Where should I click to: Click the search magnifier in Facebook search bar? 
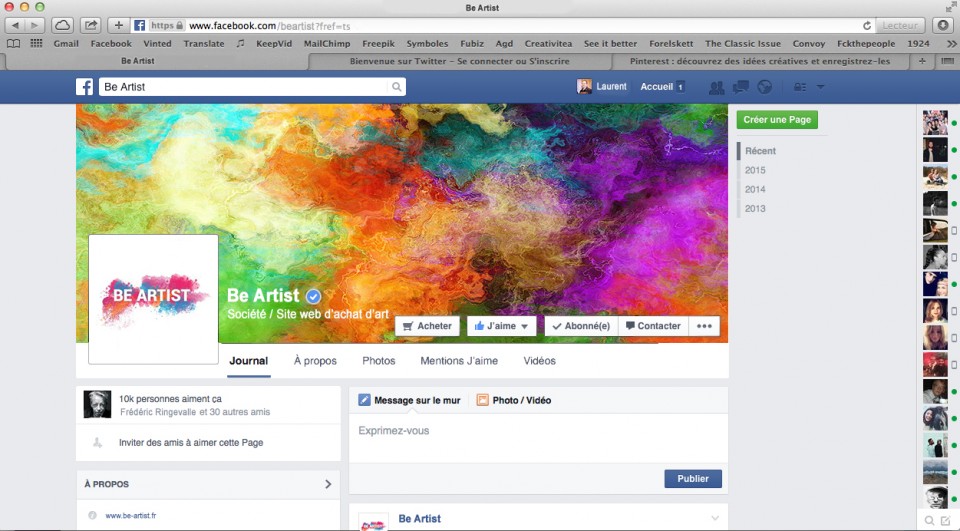[397, 87]
